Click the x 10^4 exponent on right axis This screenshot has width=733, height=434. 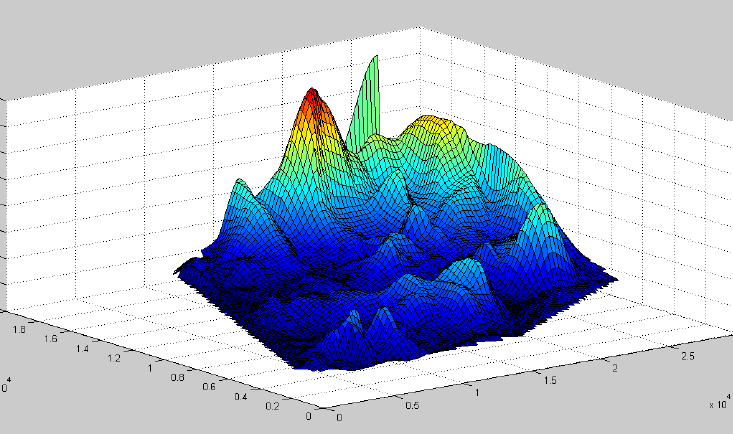718,405
